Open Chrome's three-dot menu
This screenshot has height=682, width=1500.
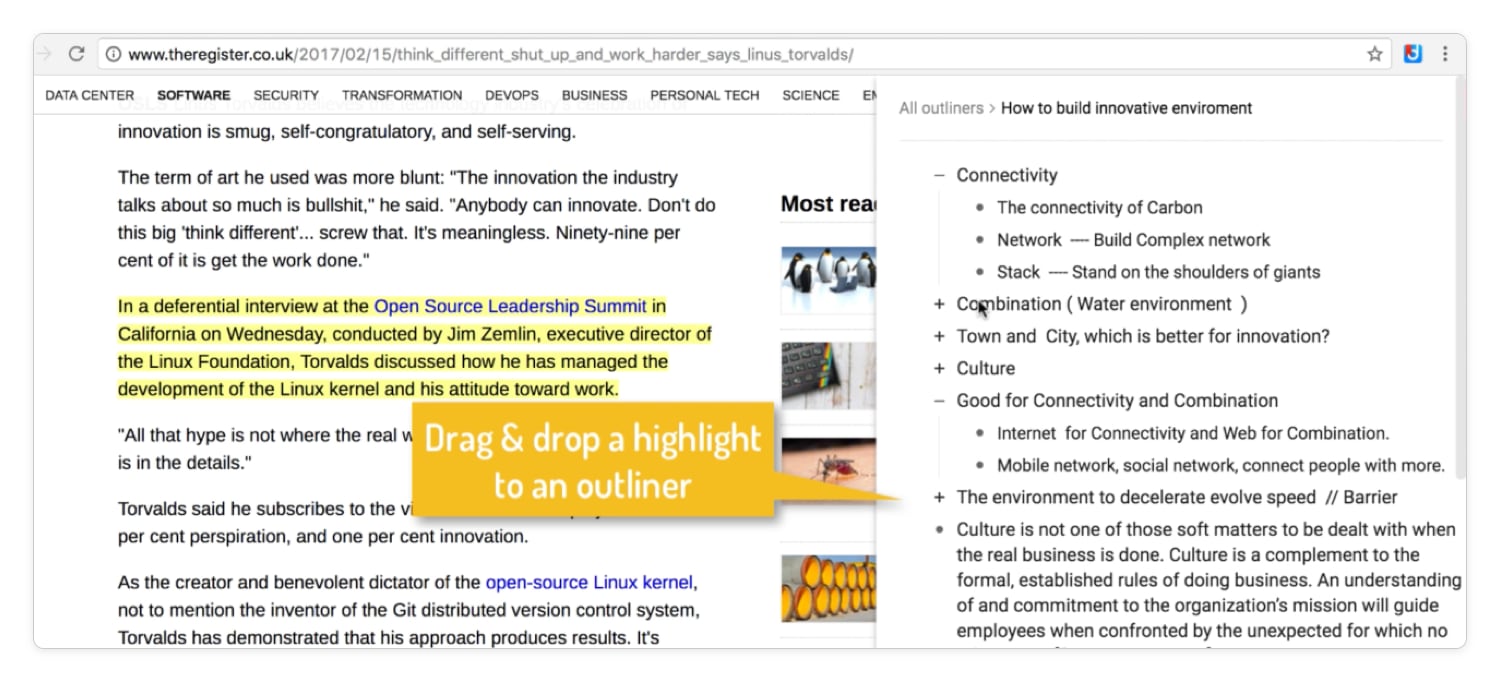[1445, 54]
